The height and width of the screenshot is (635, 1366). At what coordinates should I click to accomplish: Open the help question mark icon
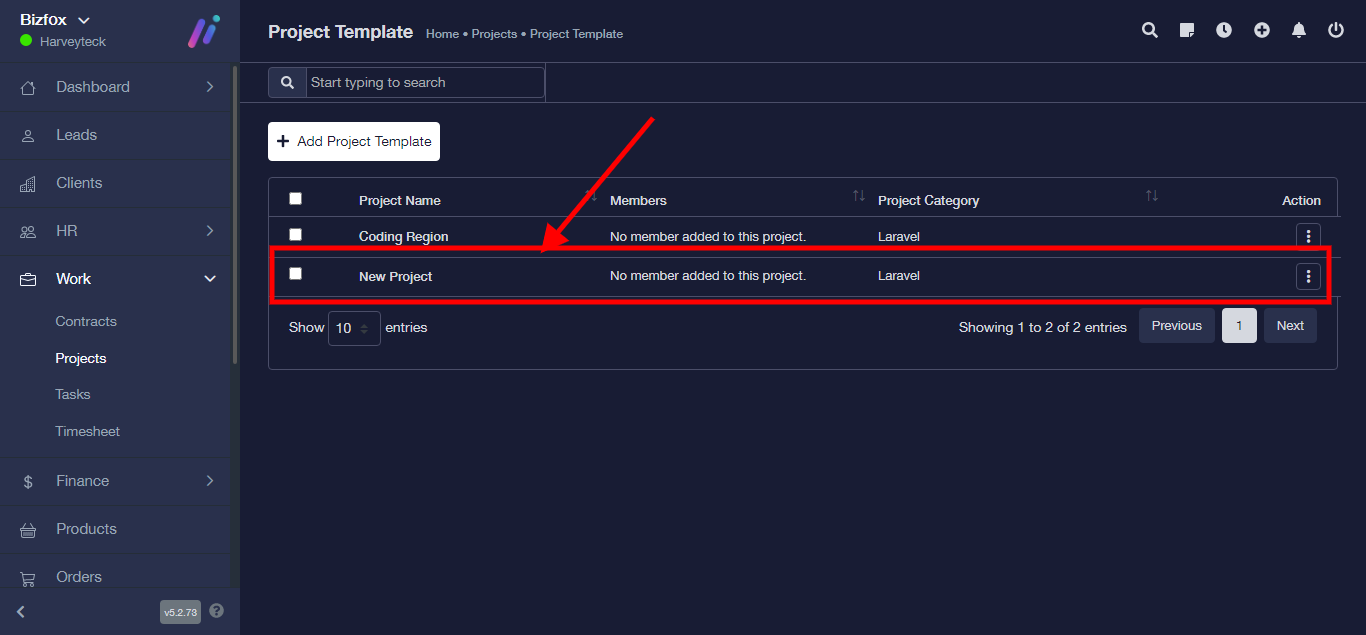click(217, 611)
